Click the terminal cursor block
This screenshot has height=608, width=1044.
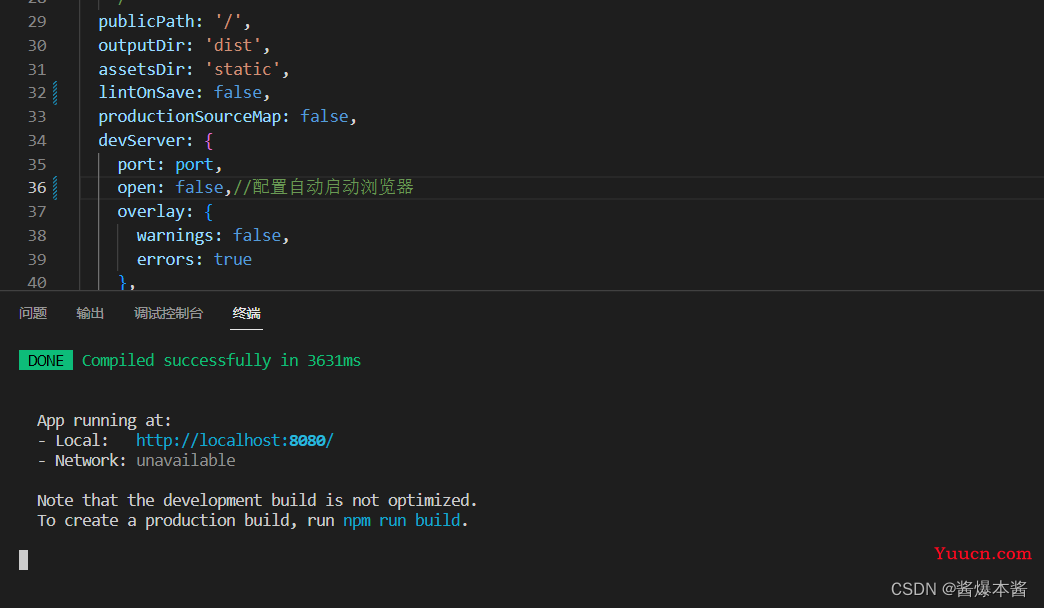(x=23, y=560)
